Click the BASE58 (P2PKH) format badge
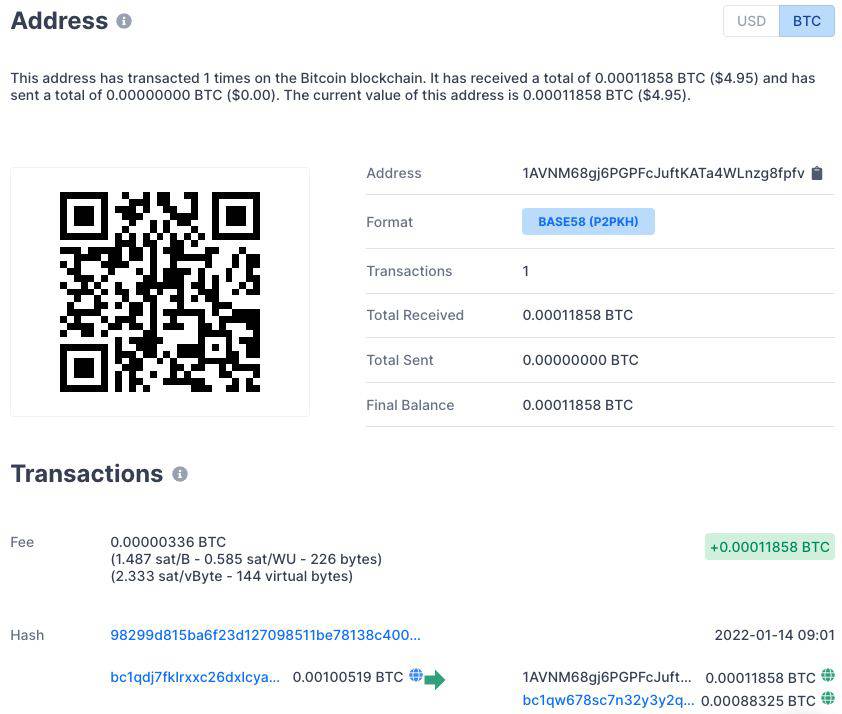Viewport: 842px width, 714px height. point(588,222)
